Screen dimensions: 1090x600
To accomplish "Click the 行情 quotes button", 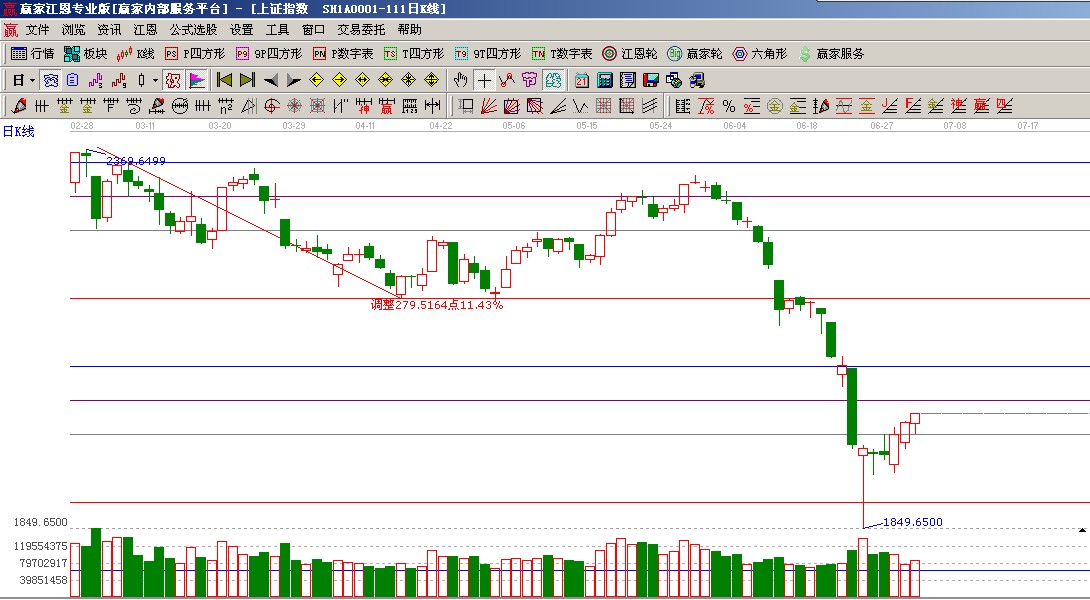I will pyautogui.click(x=33, y=54).
